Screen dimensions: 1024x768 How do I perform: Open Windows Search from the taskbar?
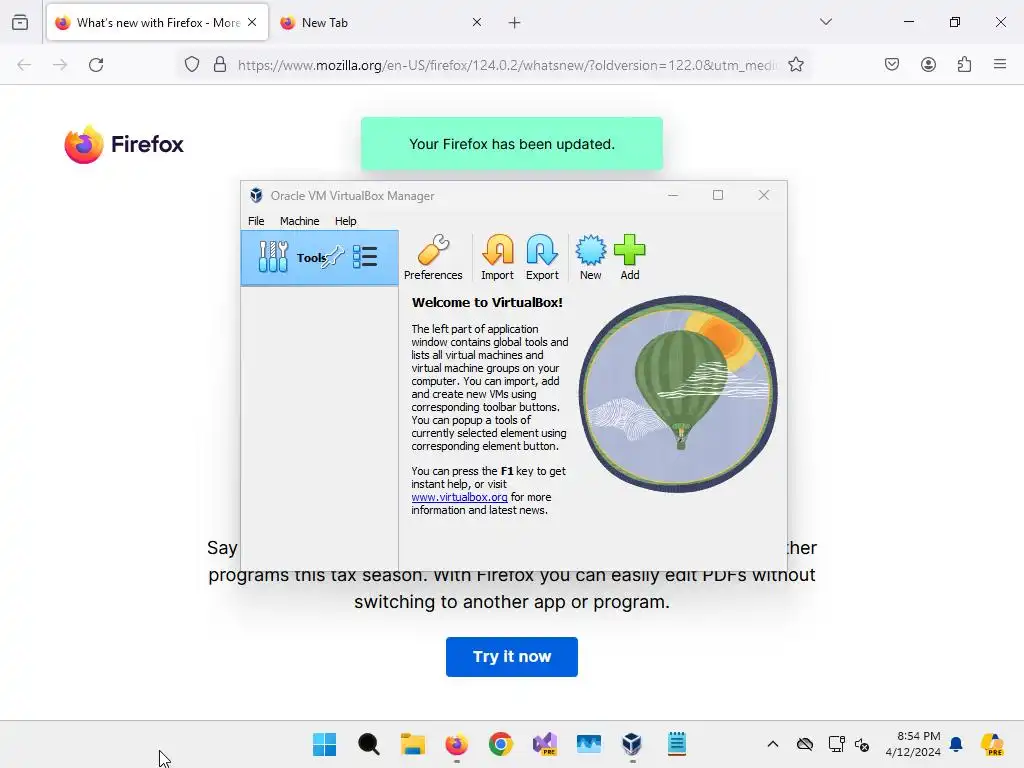[x=369, y=744]
